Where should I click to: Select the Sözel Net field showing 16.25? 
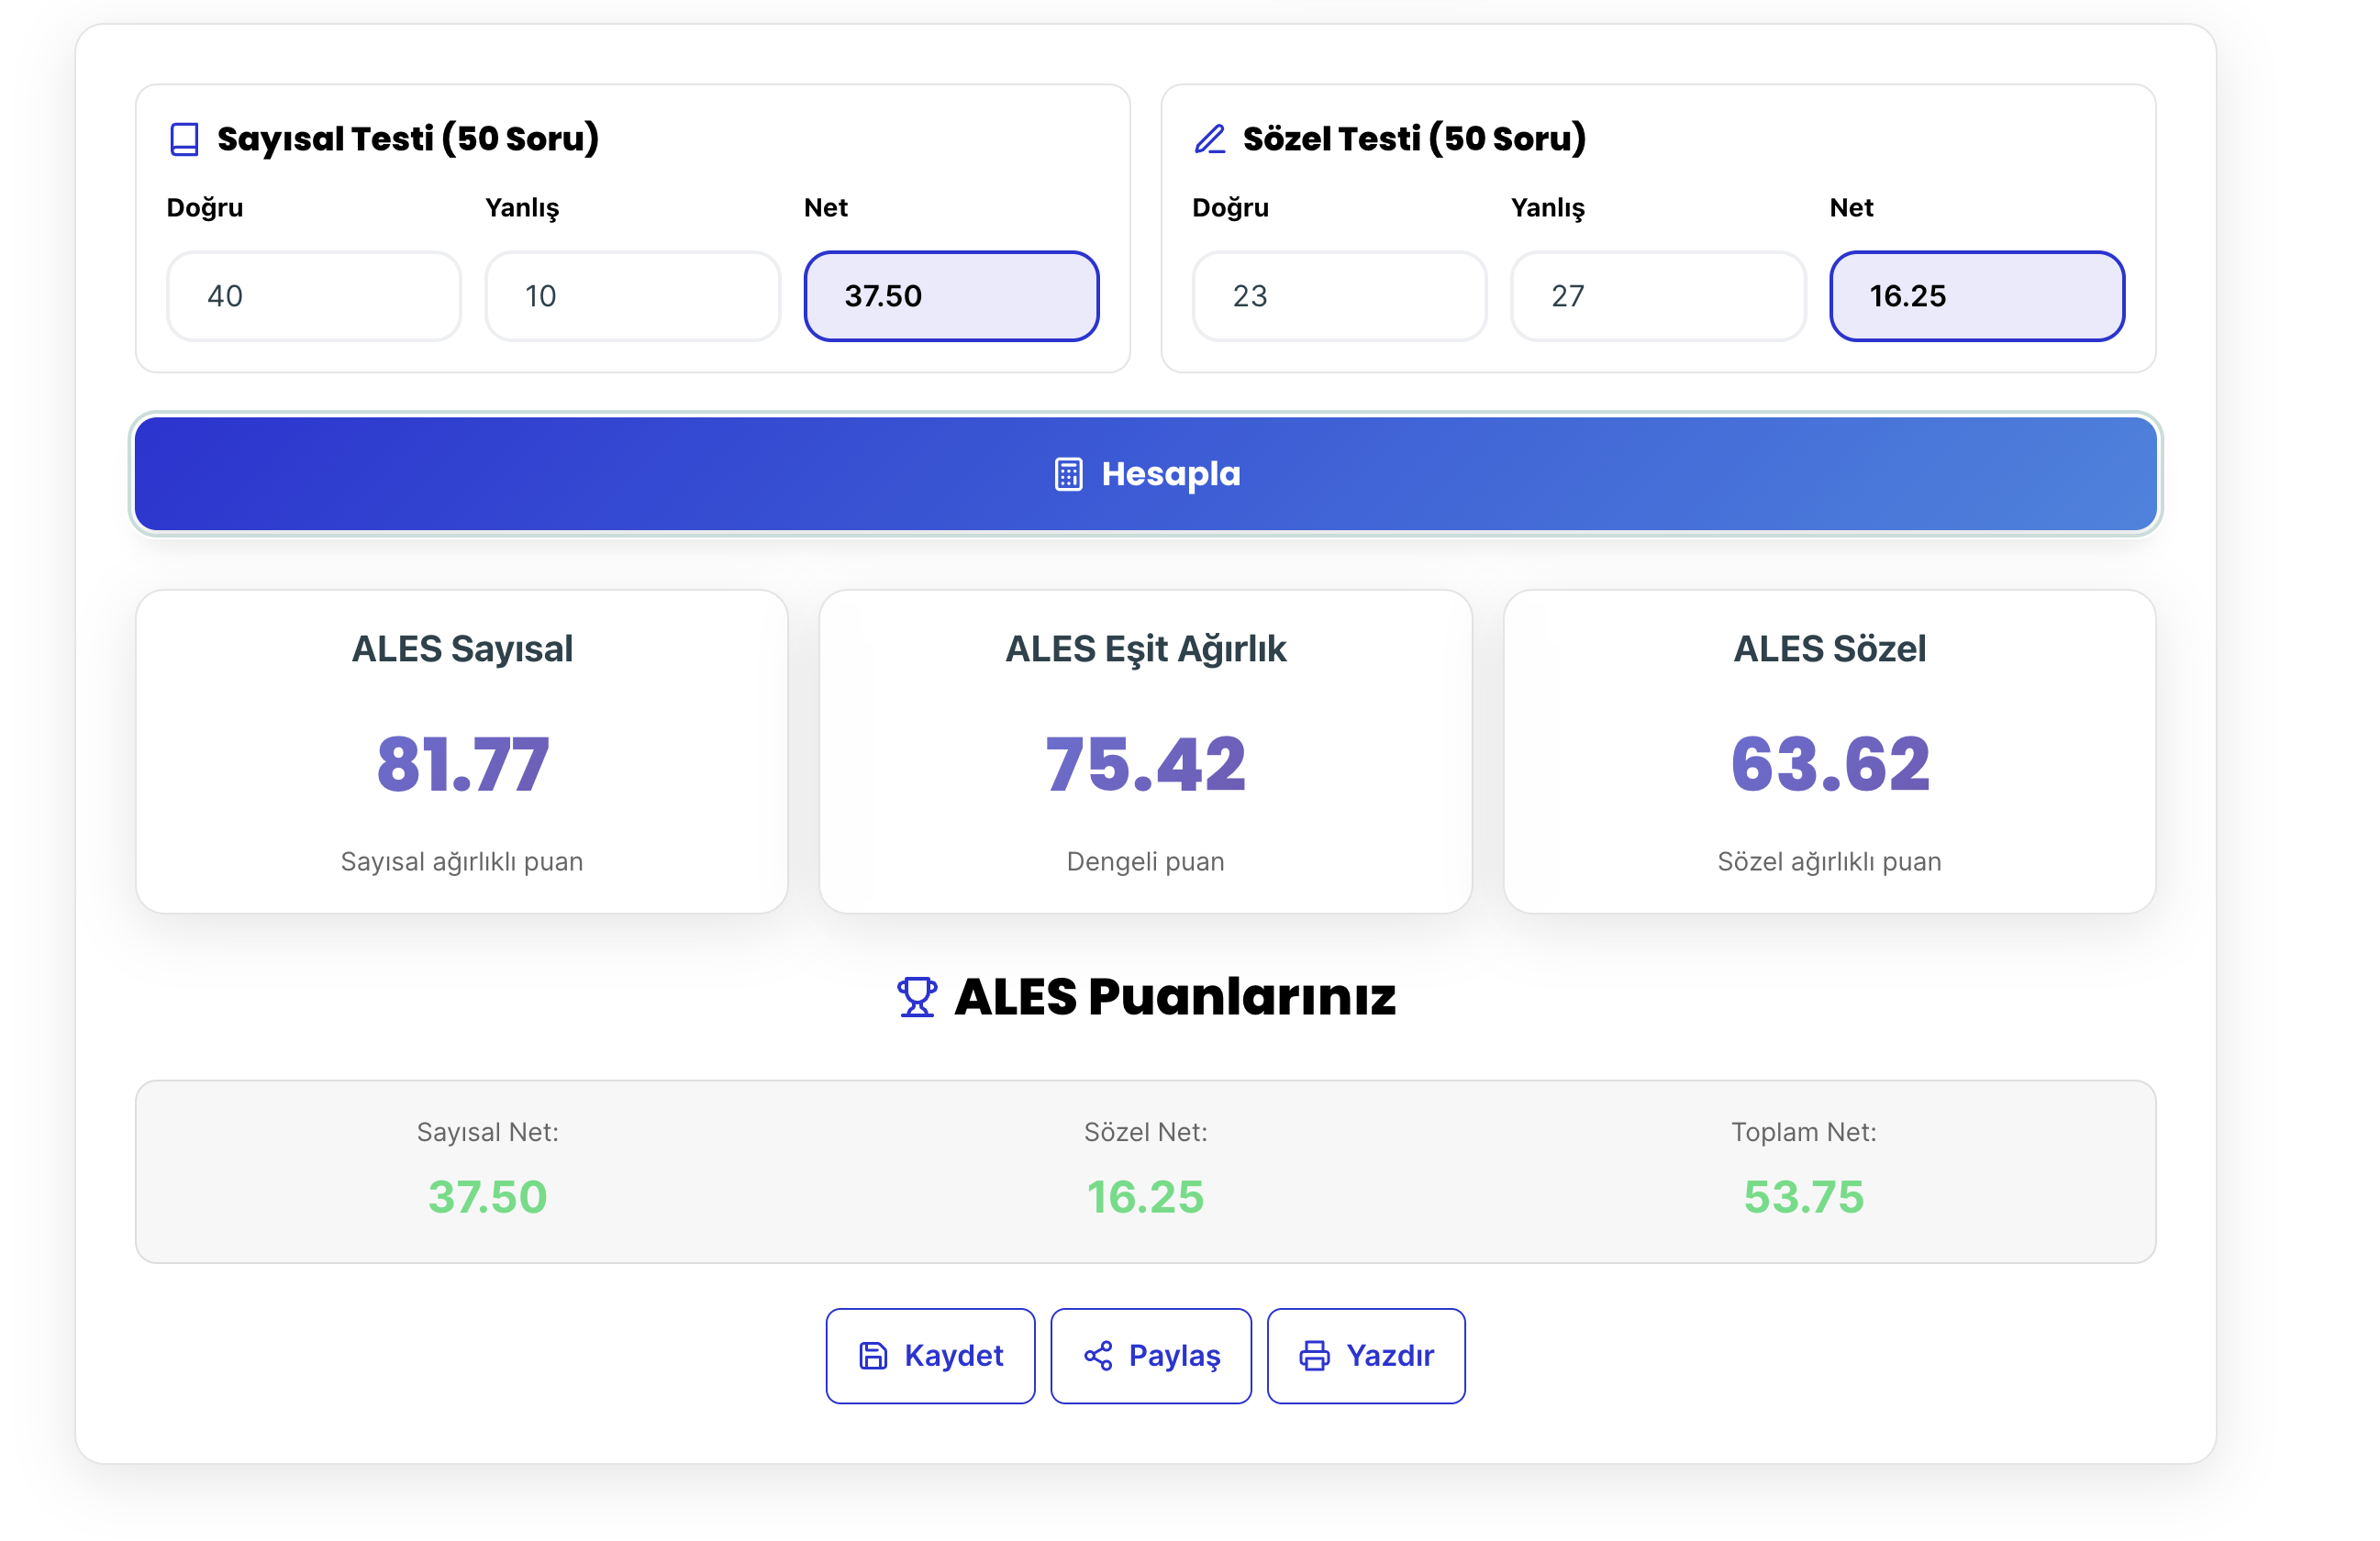point(1977,296)
